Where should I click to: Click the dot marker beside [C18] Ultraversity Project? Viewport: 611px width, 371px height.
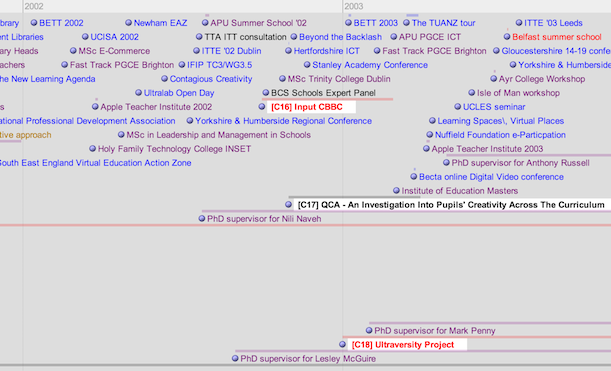[x=342, y=344]
